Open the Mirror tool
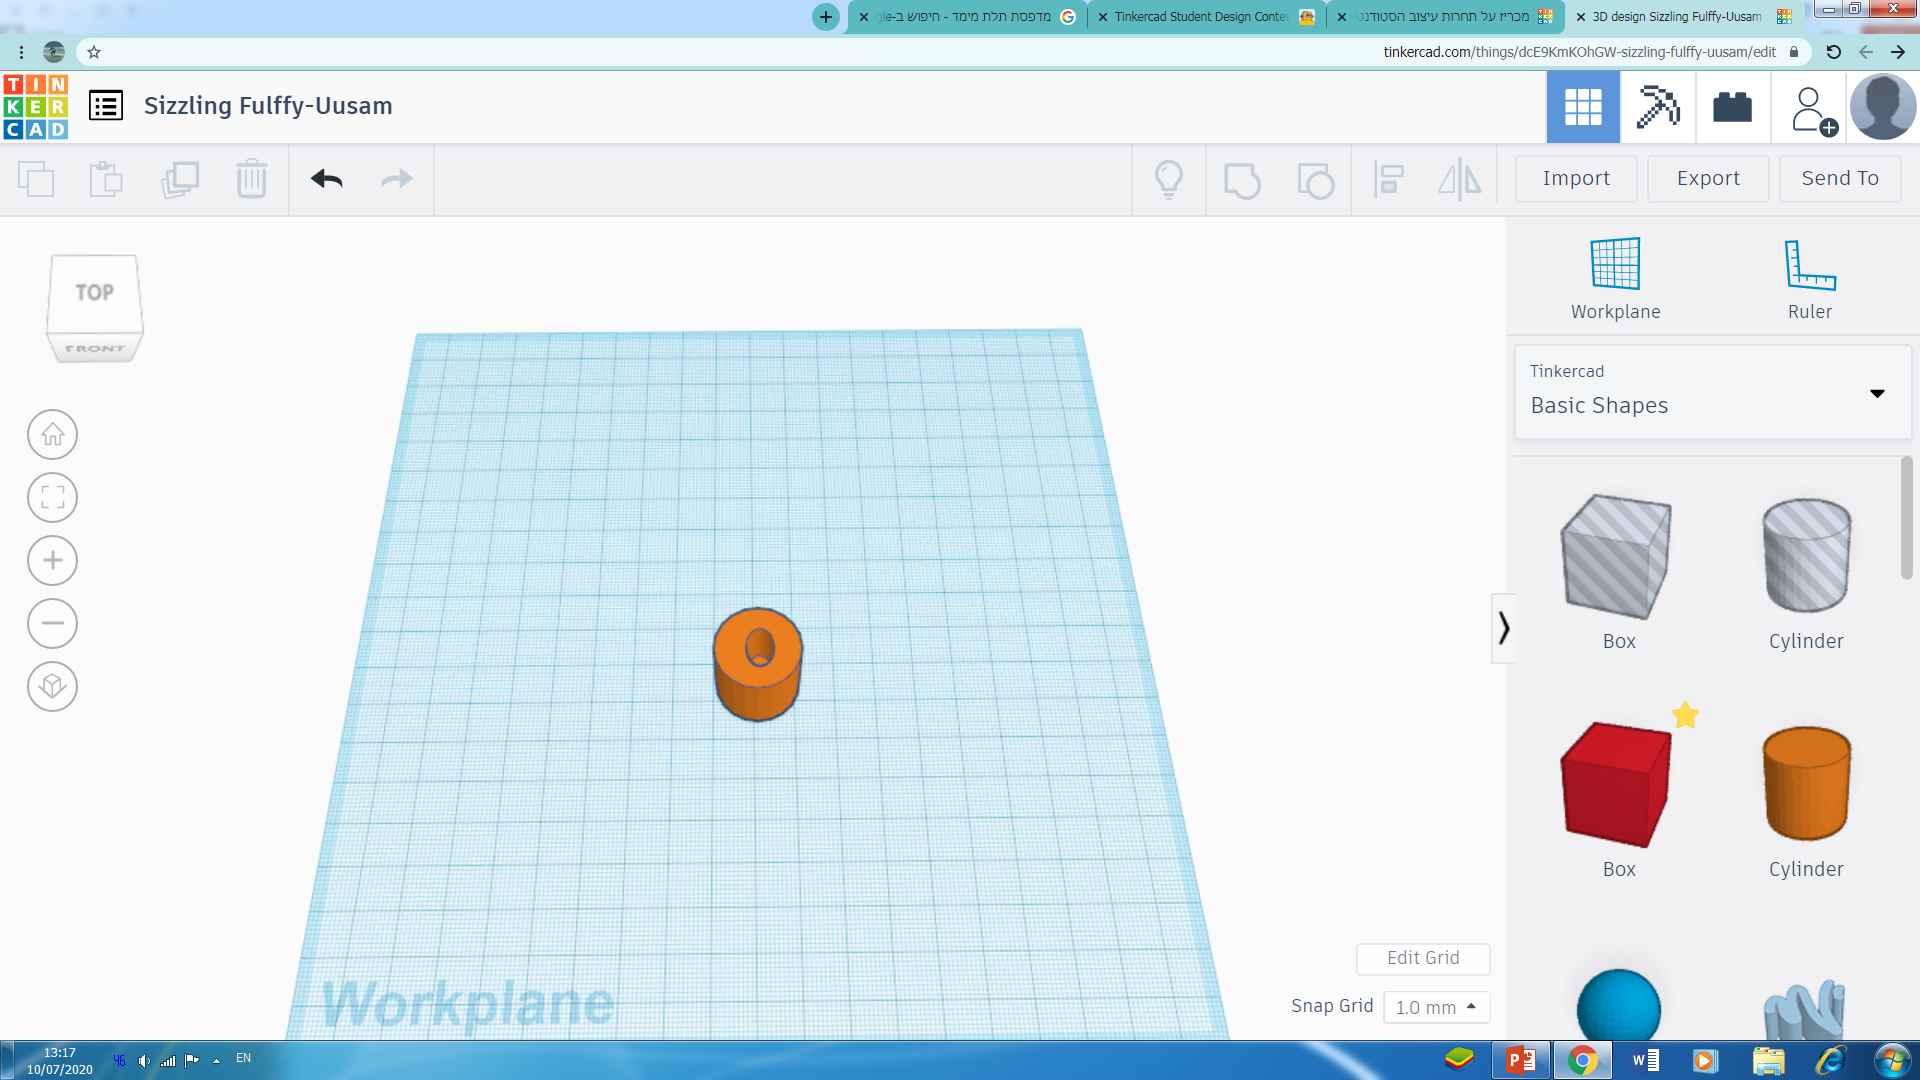 (1459, 180)
